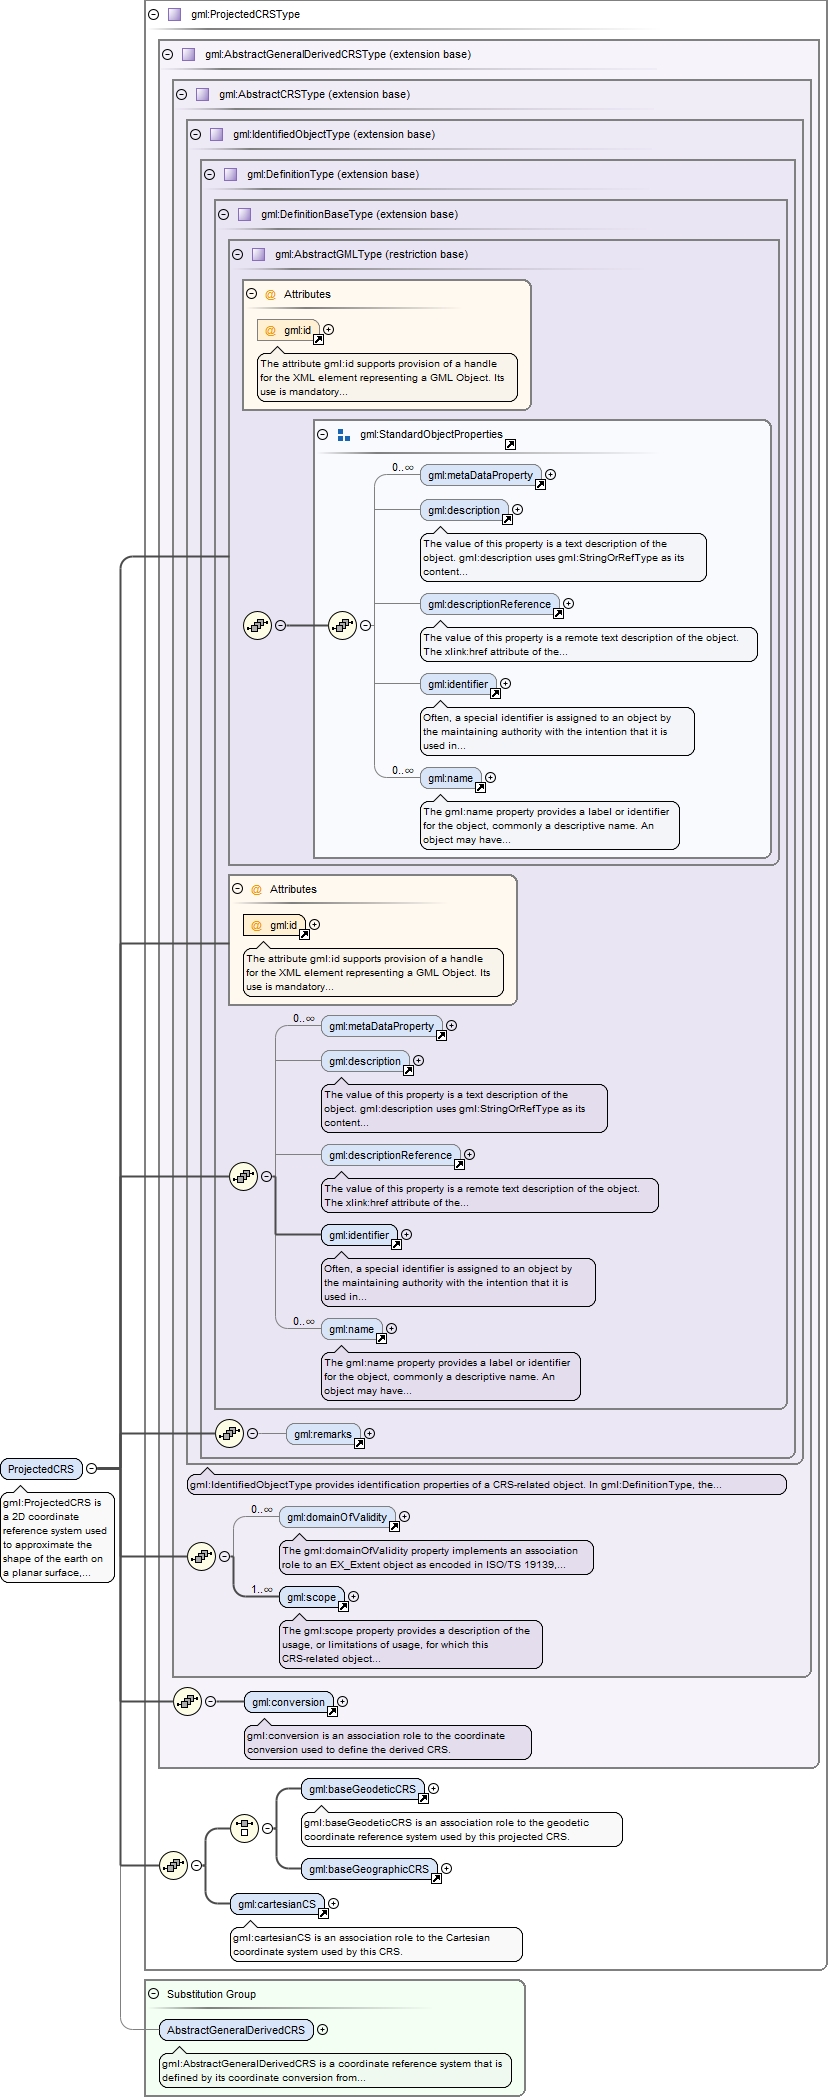Click the 'The gml:scope property provides' annotation
The image size is (829, 2098).
pyautogui.click(x=410, y=1644)
